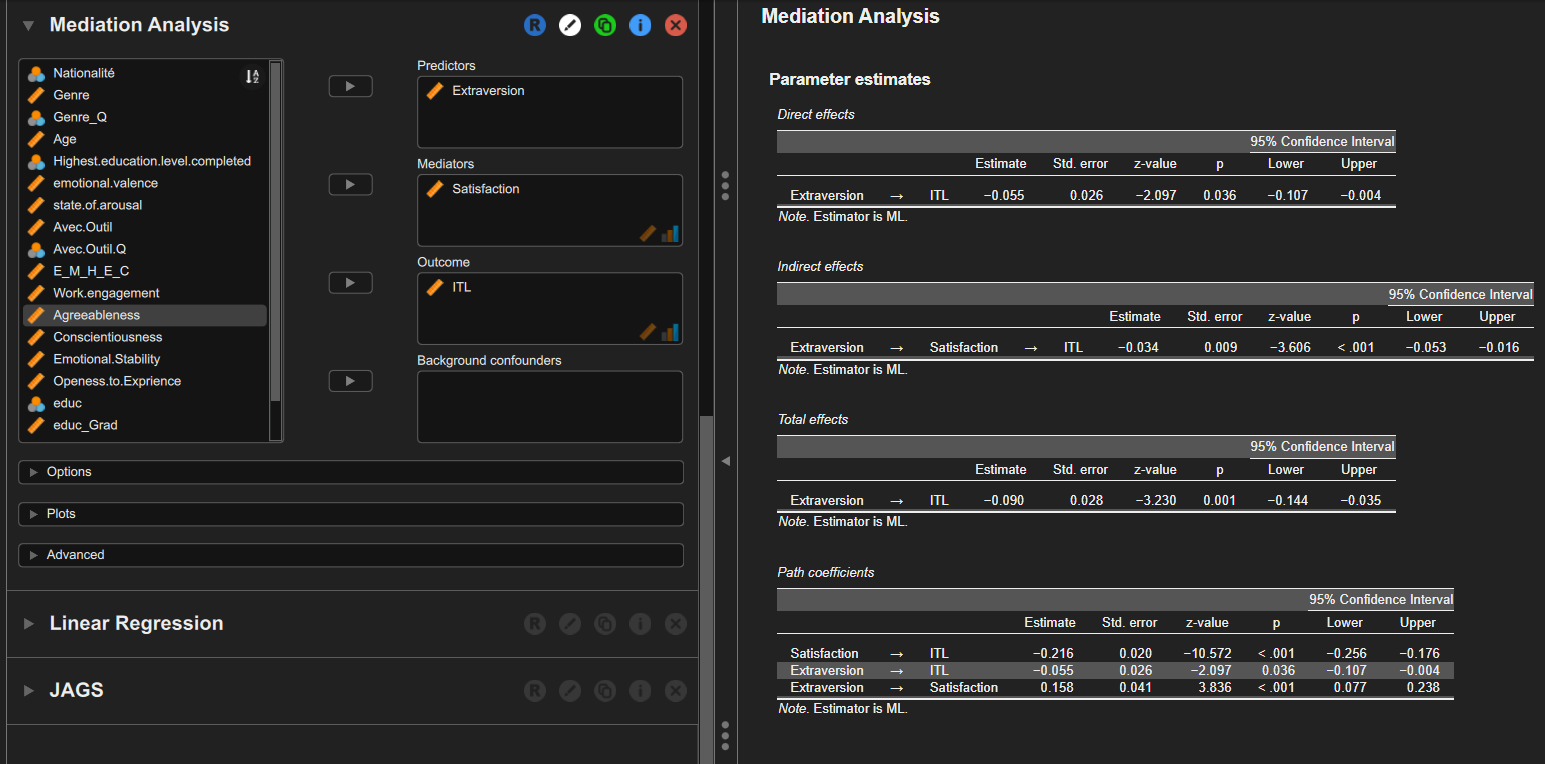Click the info icon of Linear Regression
Image resolution: width=1545 pixels, height=764 pixels.
[x=640, y=624]
